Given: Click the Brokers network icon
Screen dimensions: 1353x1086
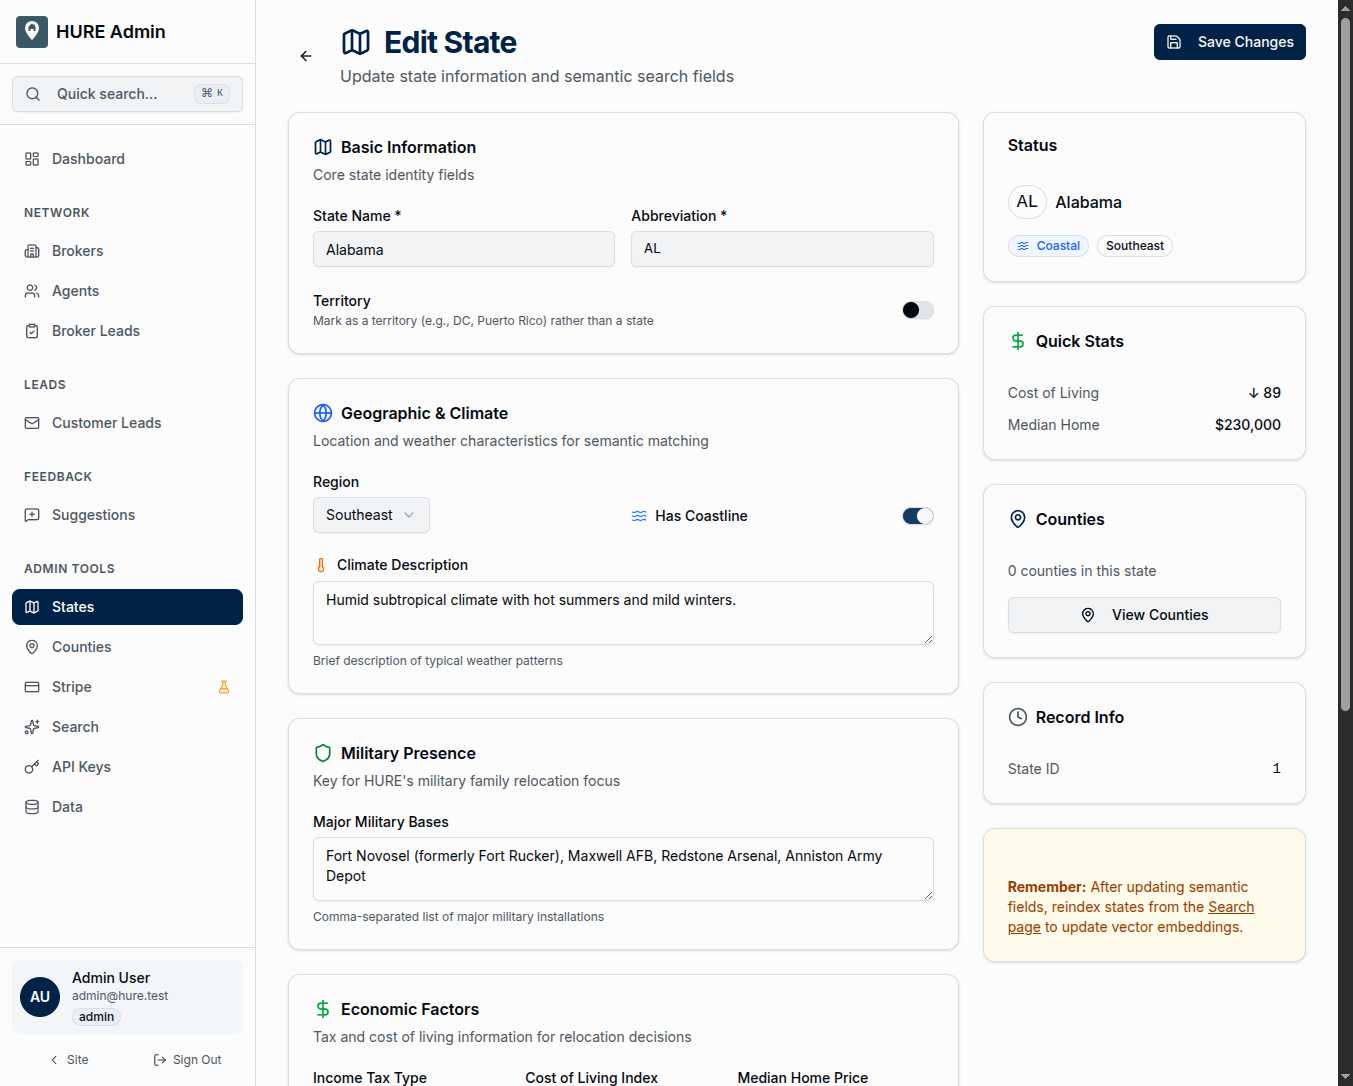Looking at the screenshot, I should click(32, 250).
